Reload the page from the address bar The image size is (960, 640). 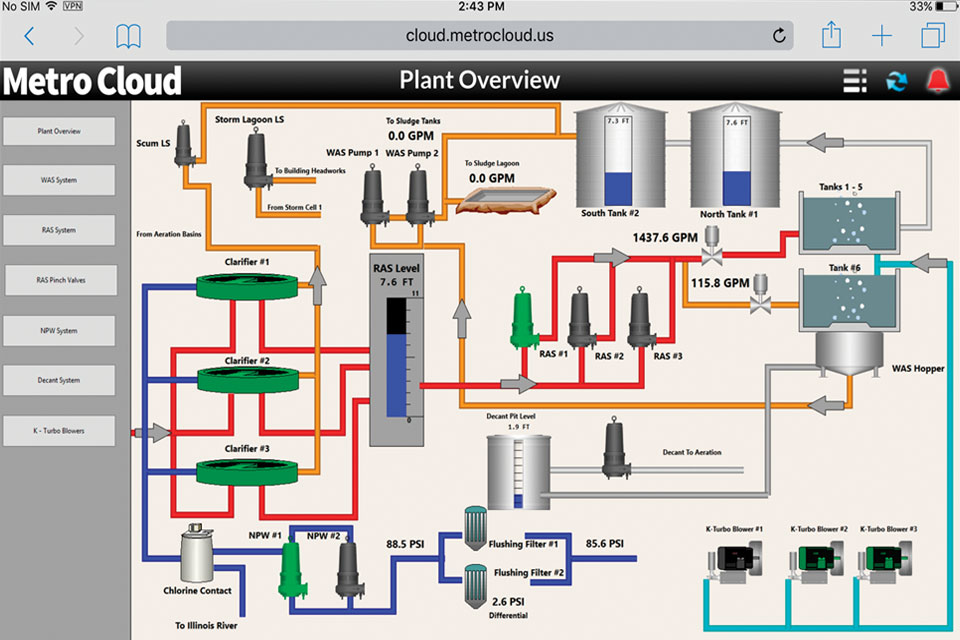pos(779,36)
